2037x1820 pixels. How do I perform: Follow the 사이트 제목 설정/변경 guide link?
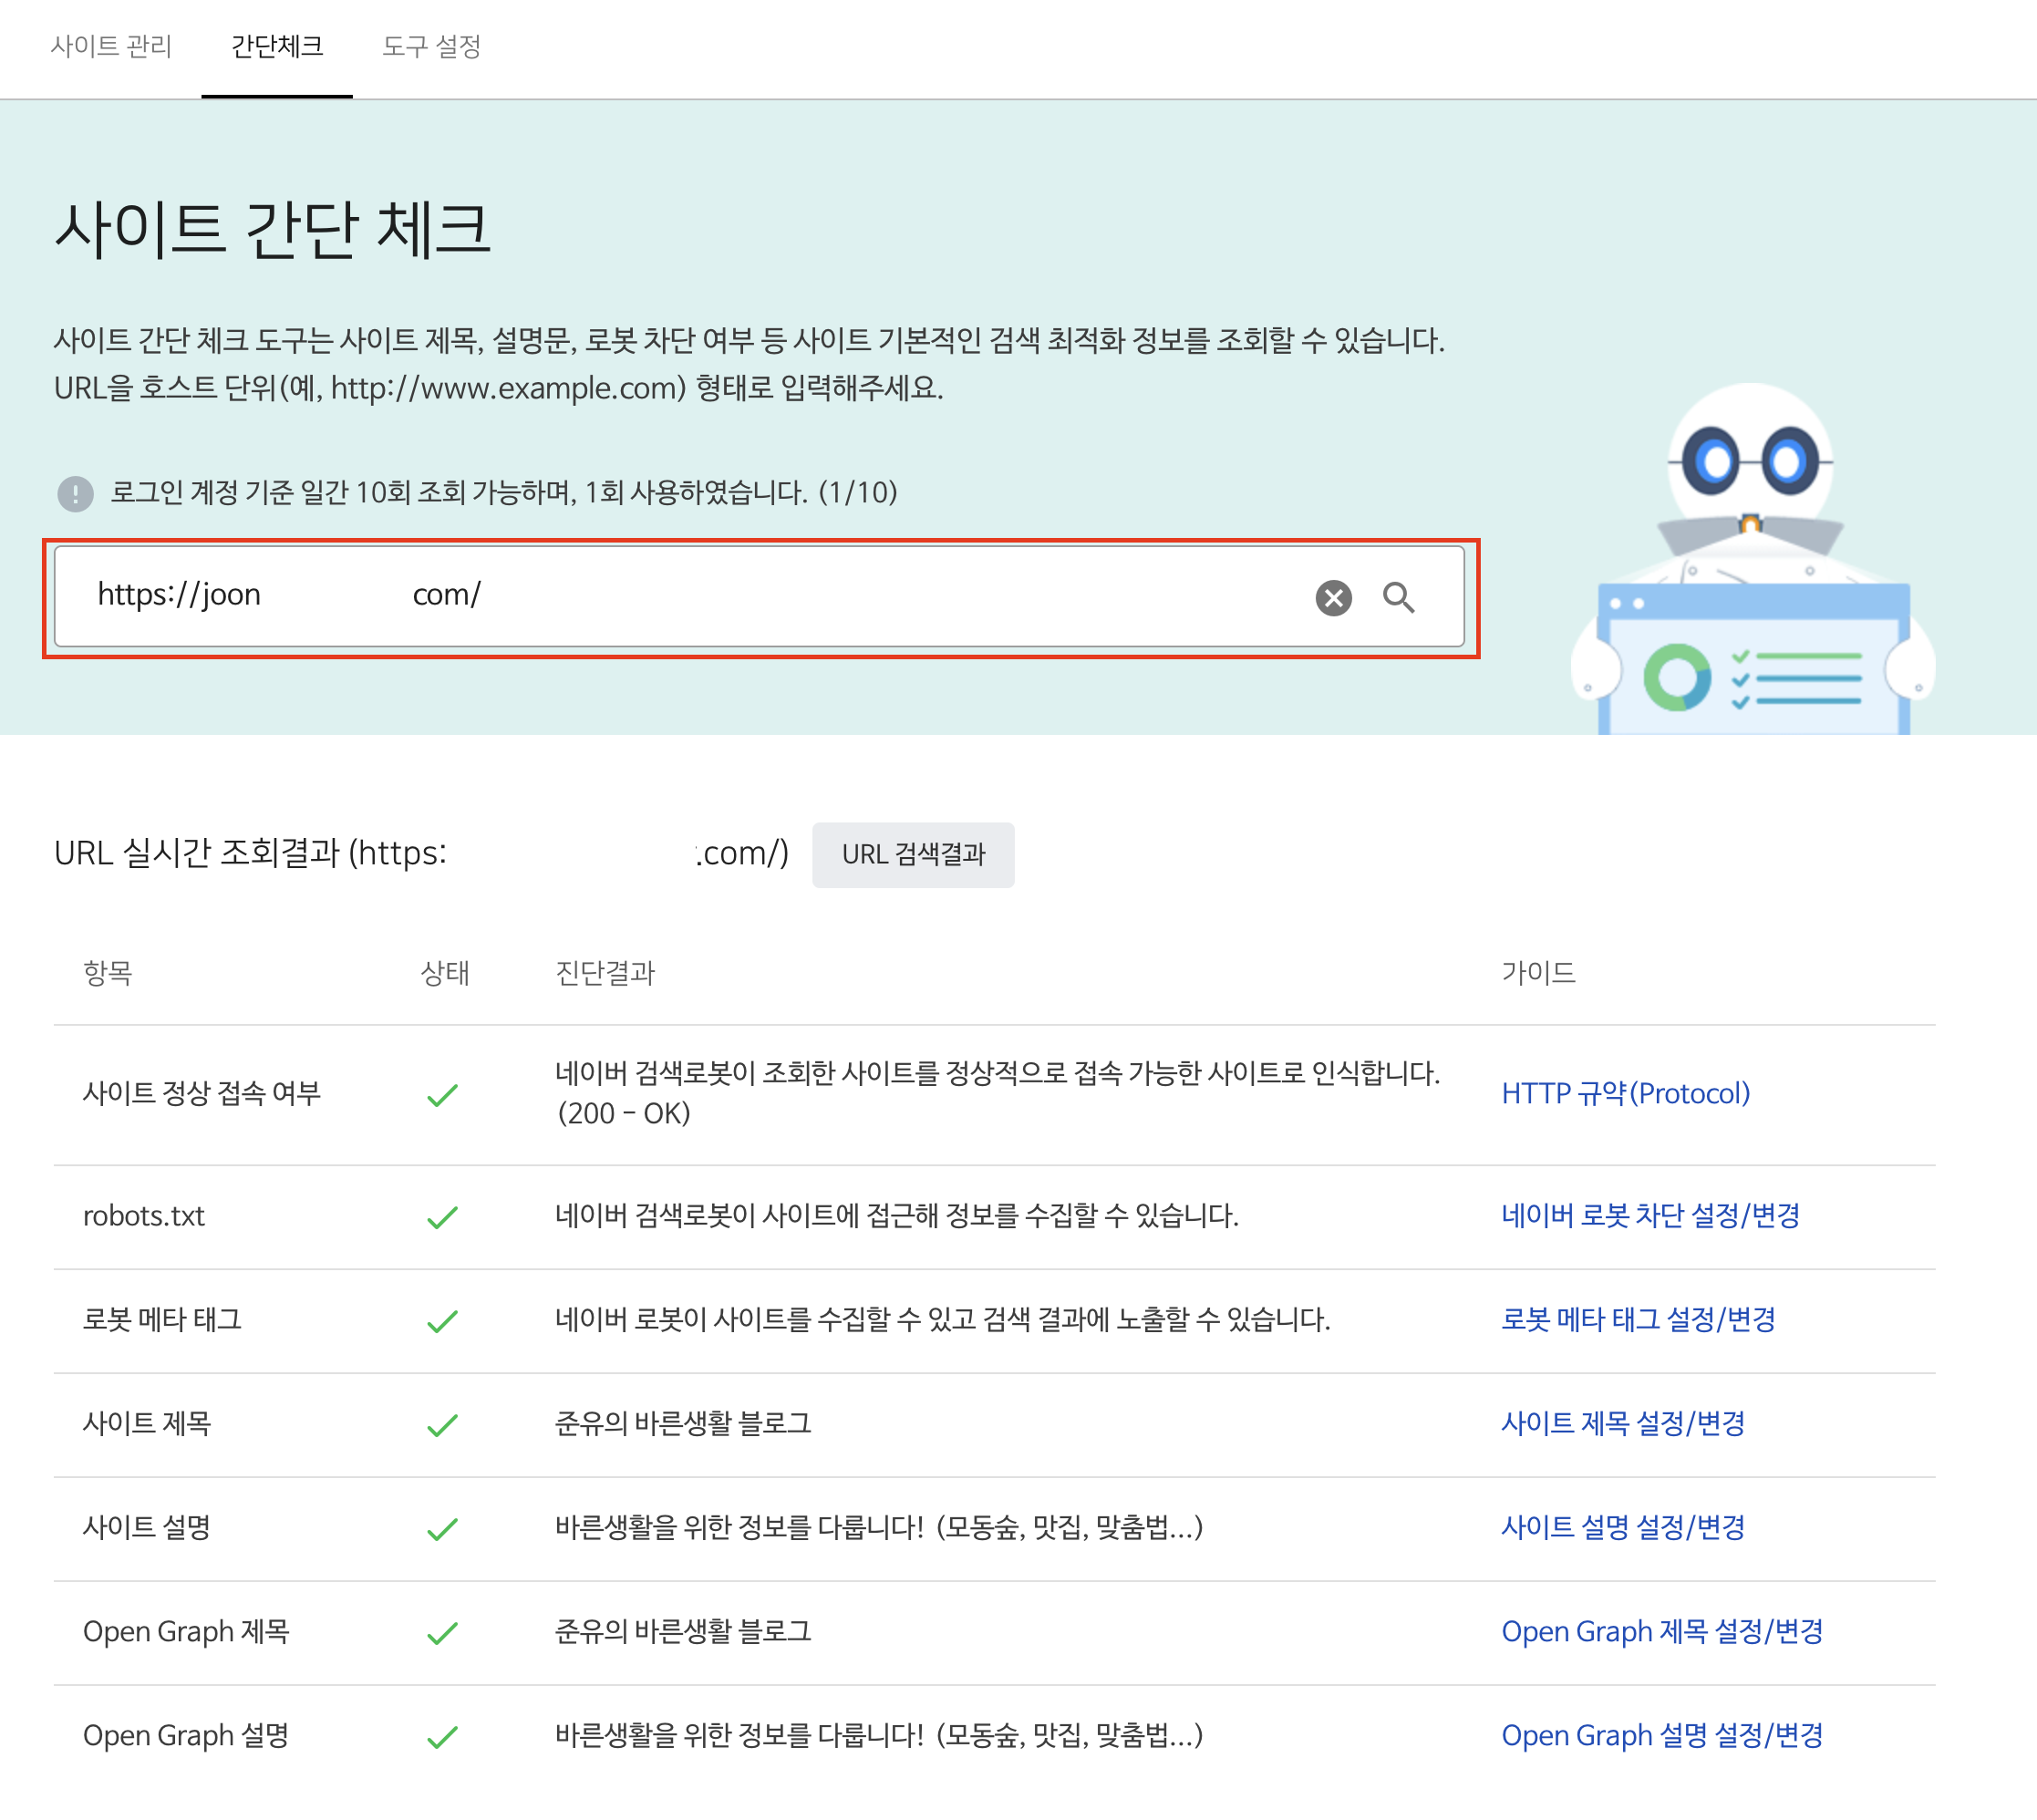coord(1622,1423)
